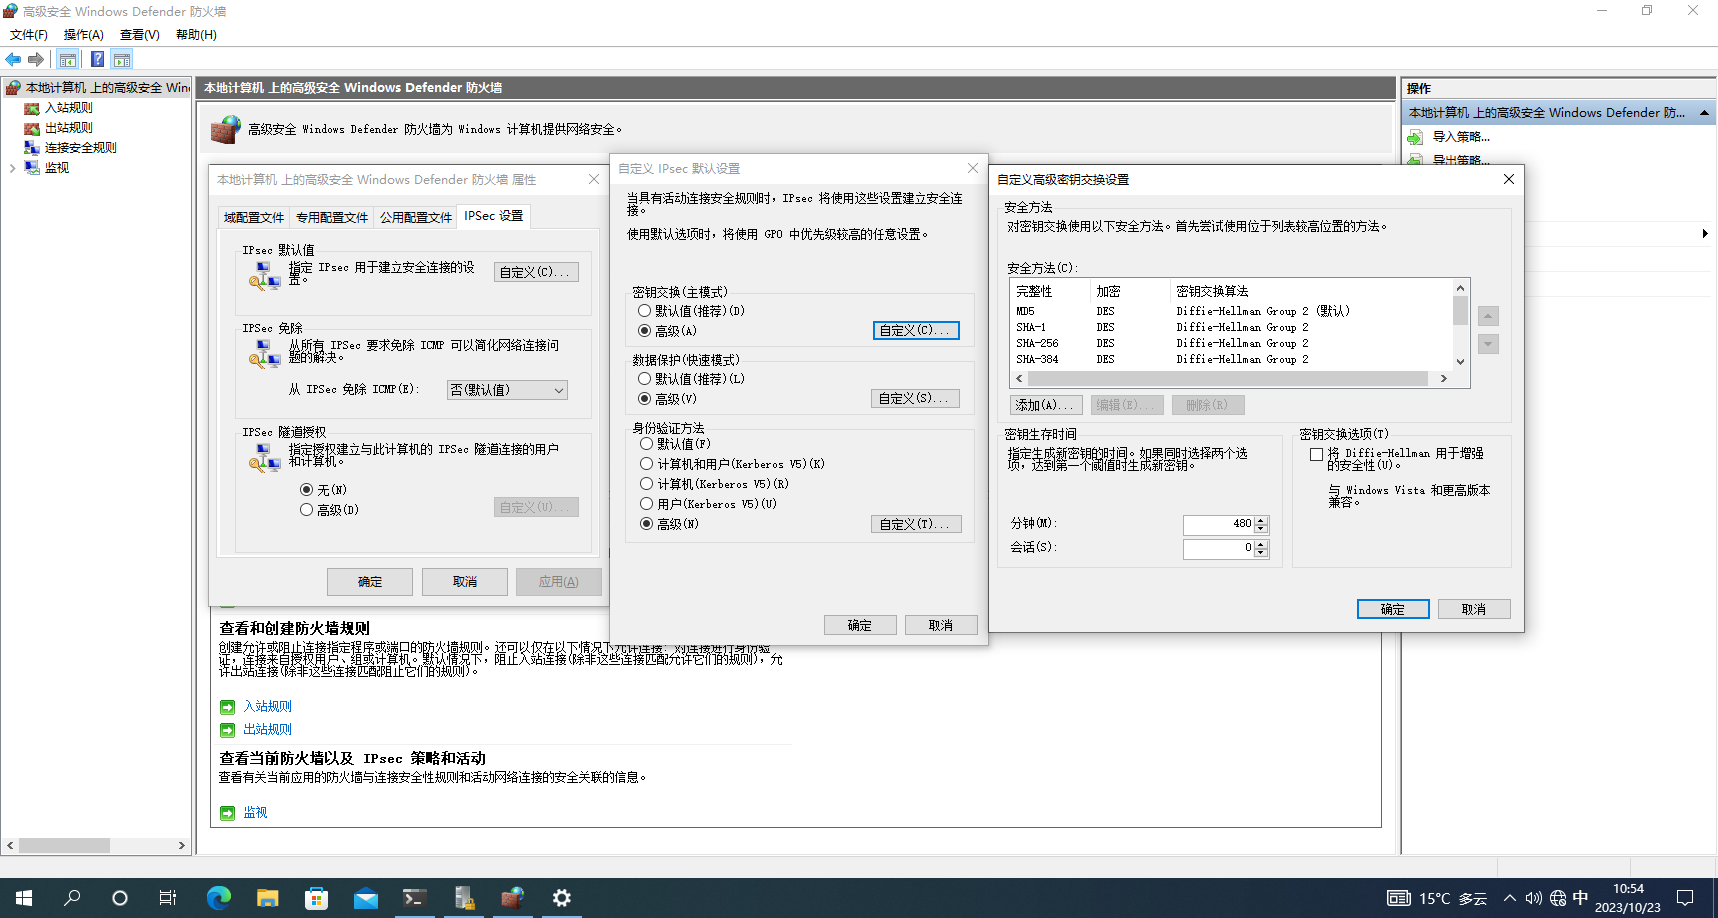Screen dimensions: 1718x918
Task: Select 出站规则 icon in tree
Action: [x=32, y=128]
